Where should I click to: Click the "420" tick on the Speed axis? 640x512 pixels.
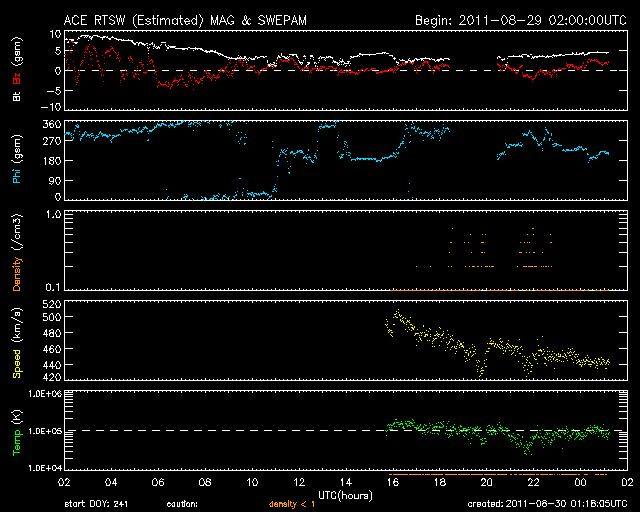click(x=52, y=377)
